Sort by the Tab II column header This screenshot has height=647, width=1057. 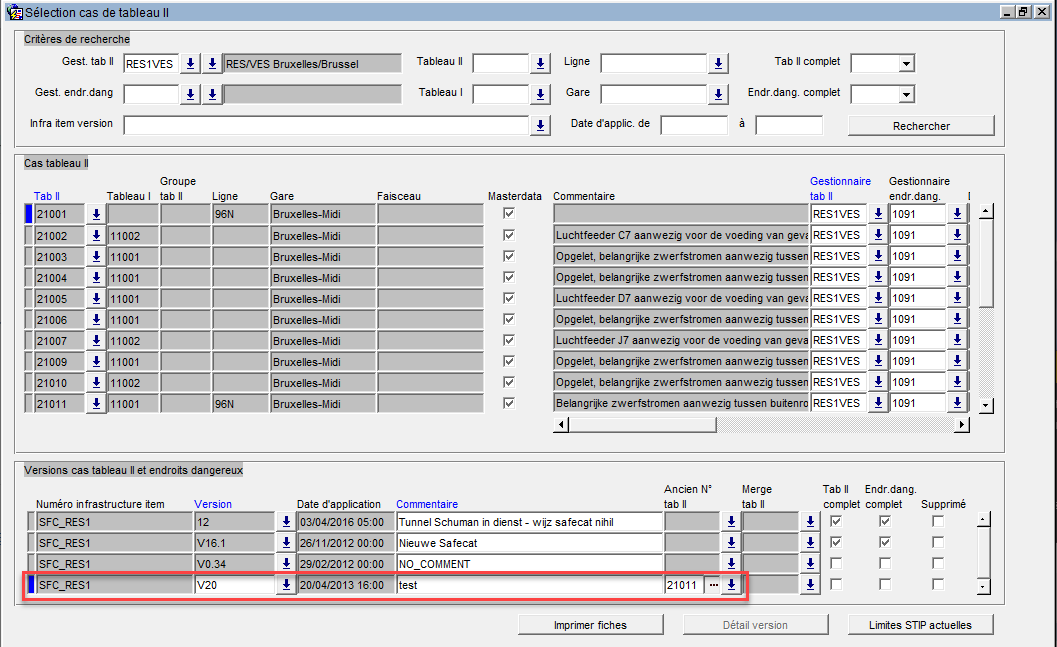[x=47, y=196]
